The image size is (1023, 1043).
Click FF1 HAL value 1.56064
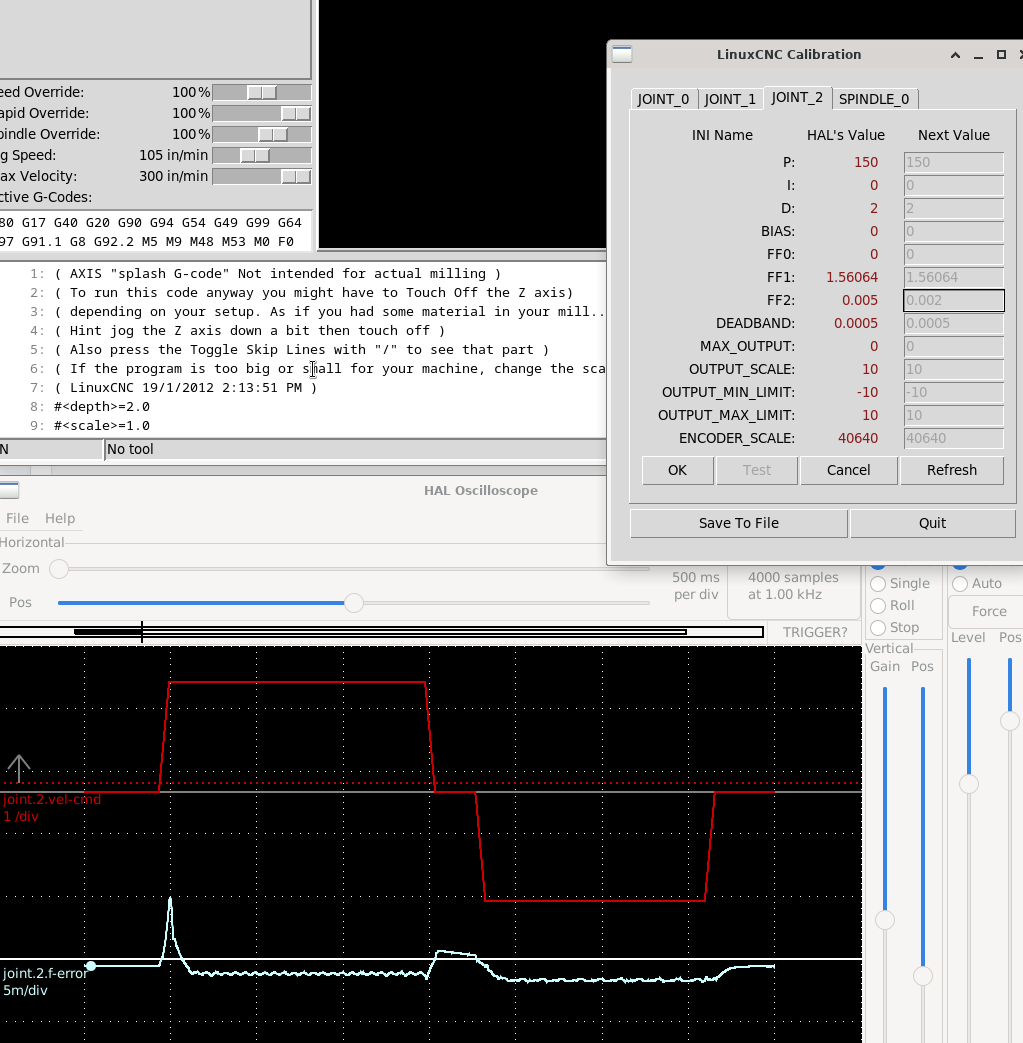[852, 277]
